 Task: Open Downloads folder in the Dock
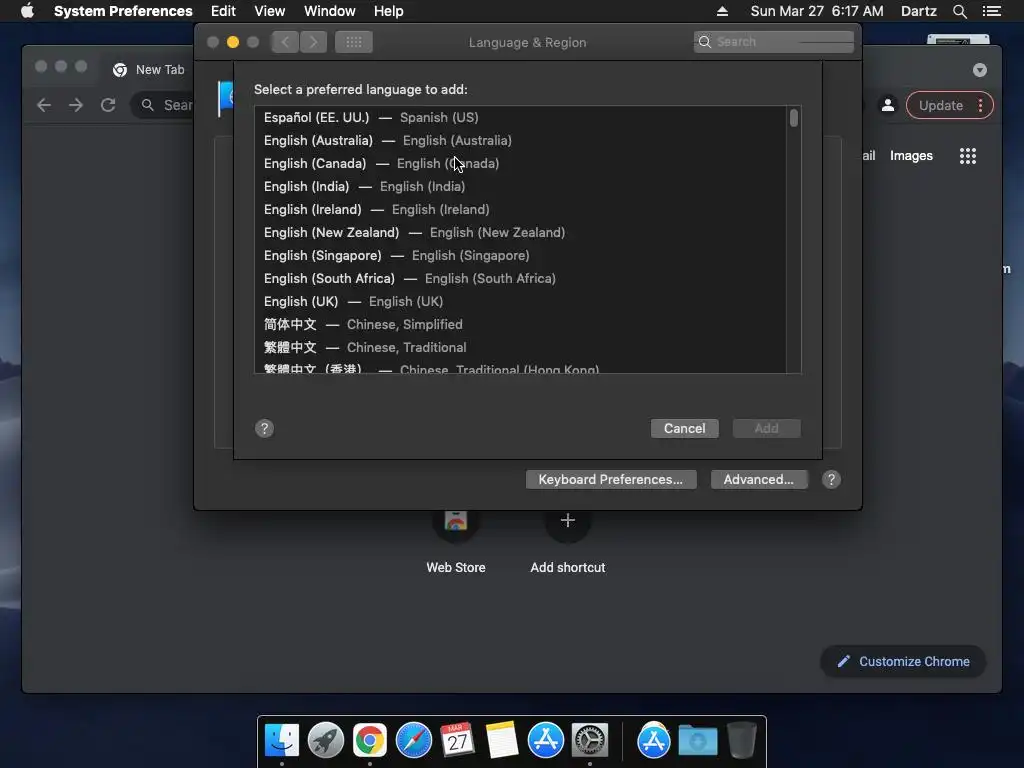697,741
